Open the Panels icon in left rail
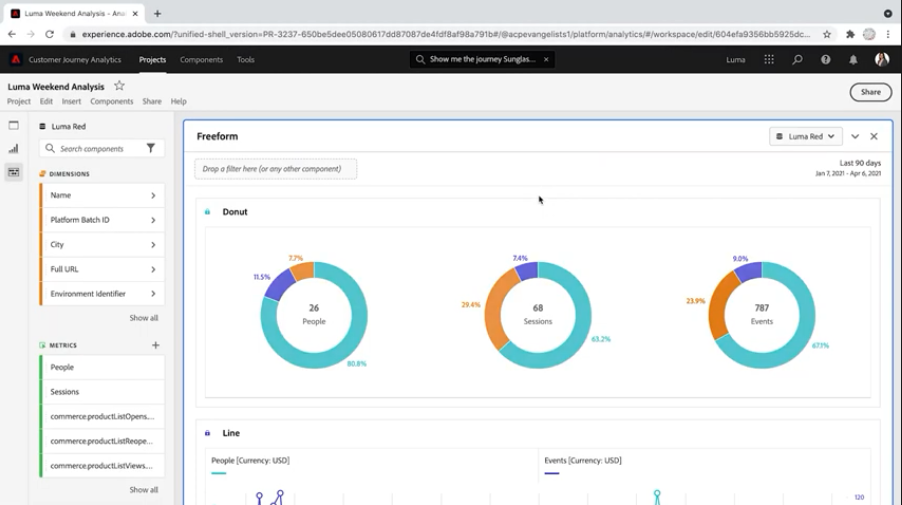This screenshot has width=902, height=505. click(13, 125)
